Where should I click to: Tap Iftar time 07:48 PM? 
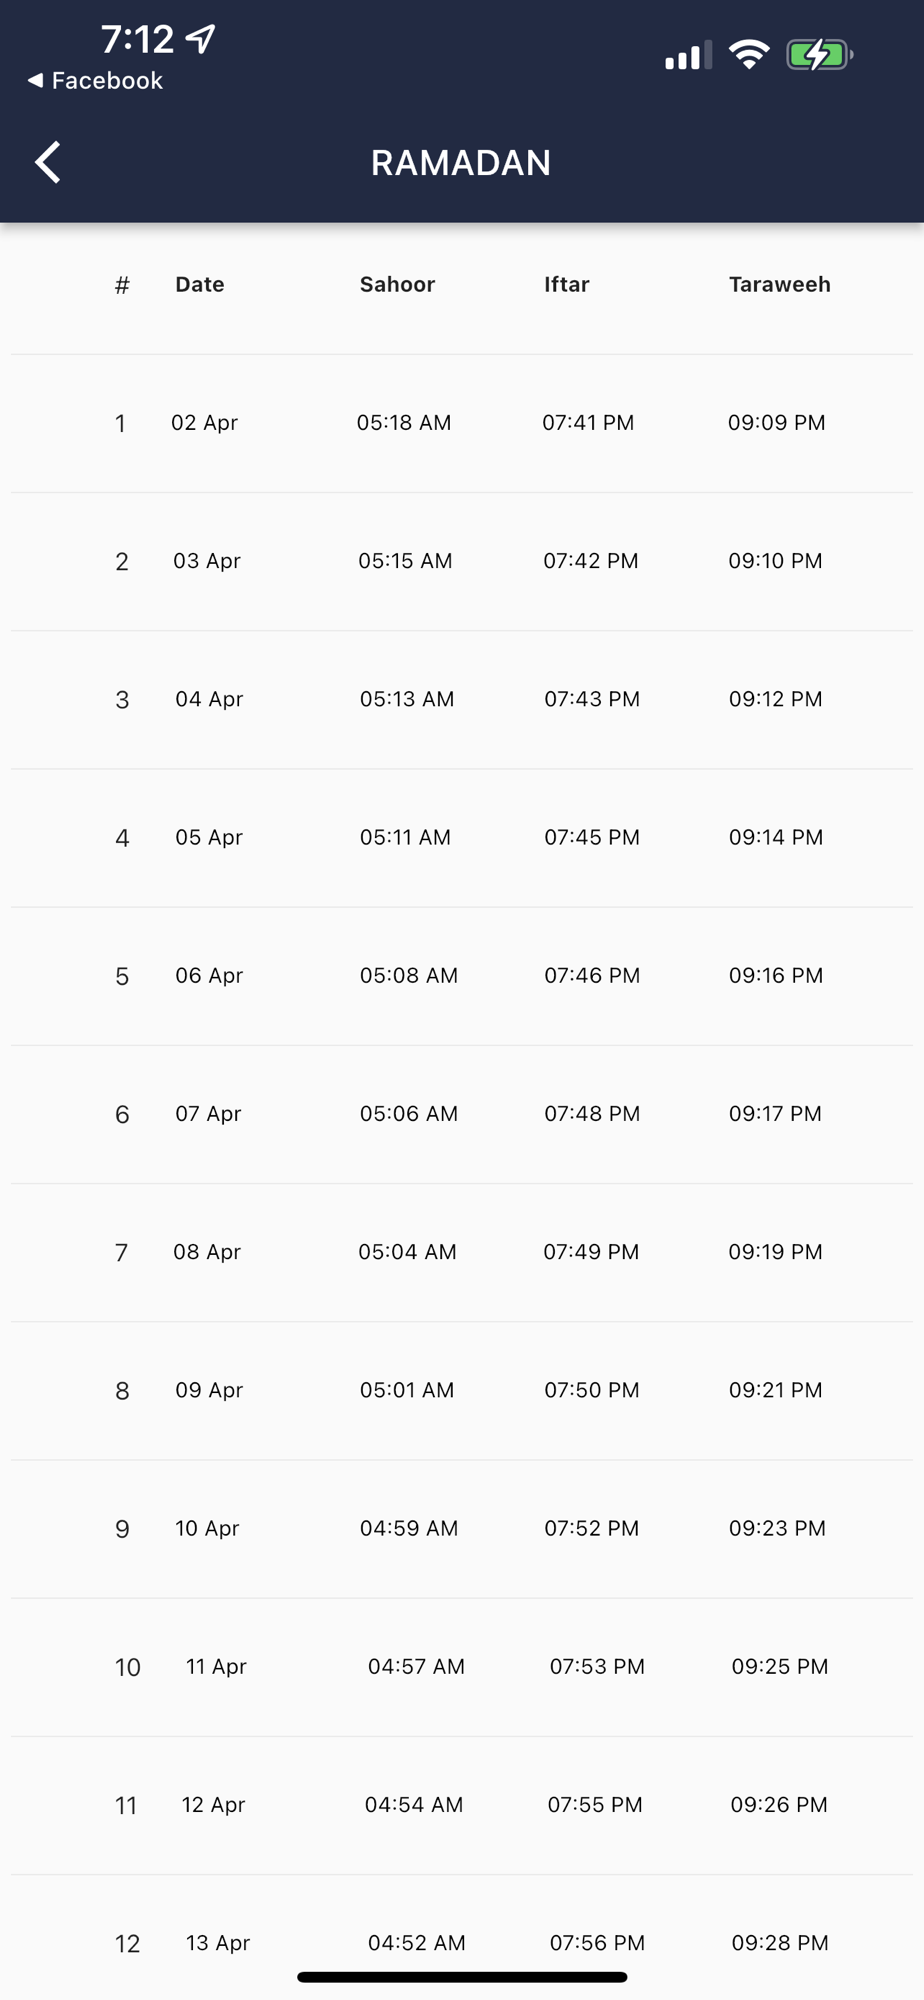[592, 1114]
